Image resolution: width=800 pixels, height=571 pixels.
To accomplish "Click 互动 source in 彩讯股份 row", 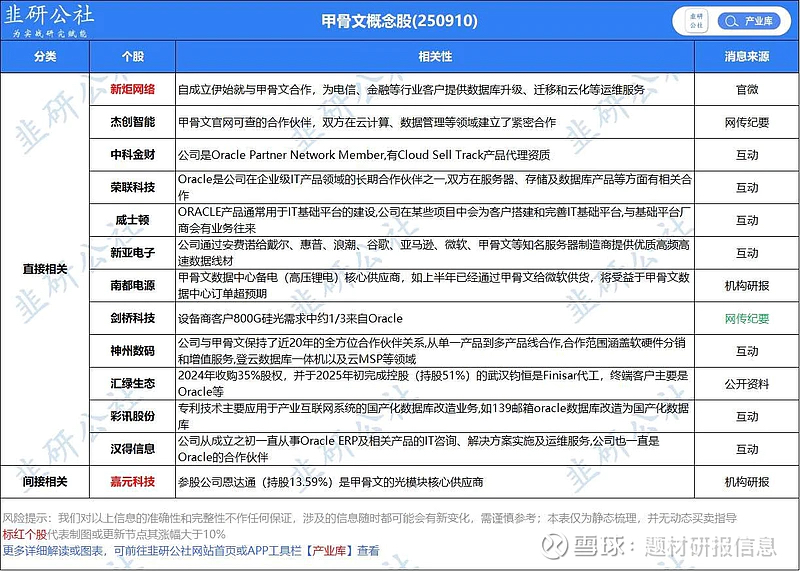I will coord(747,416).
